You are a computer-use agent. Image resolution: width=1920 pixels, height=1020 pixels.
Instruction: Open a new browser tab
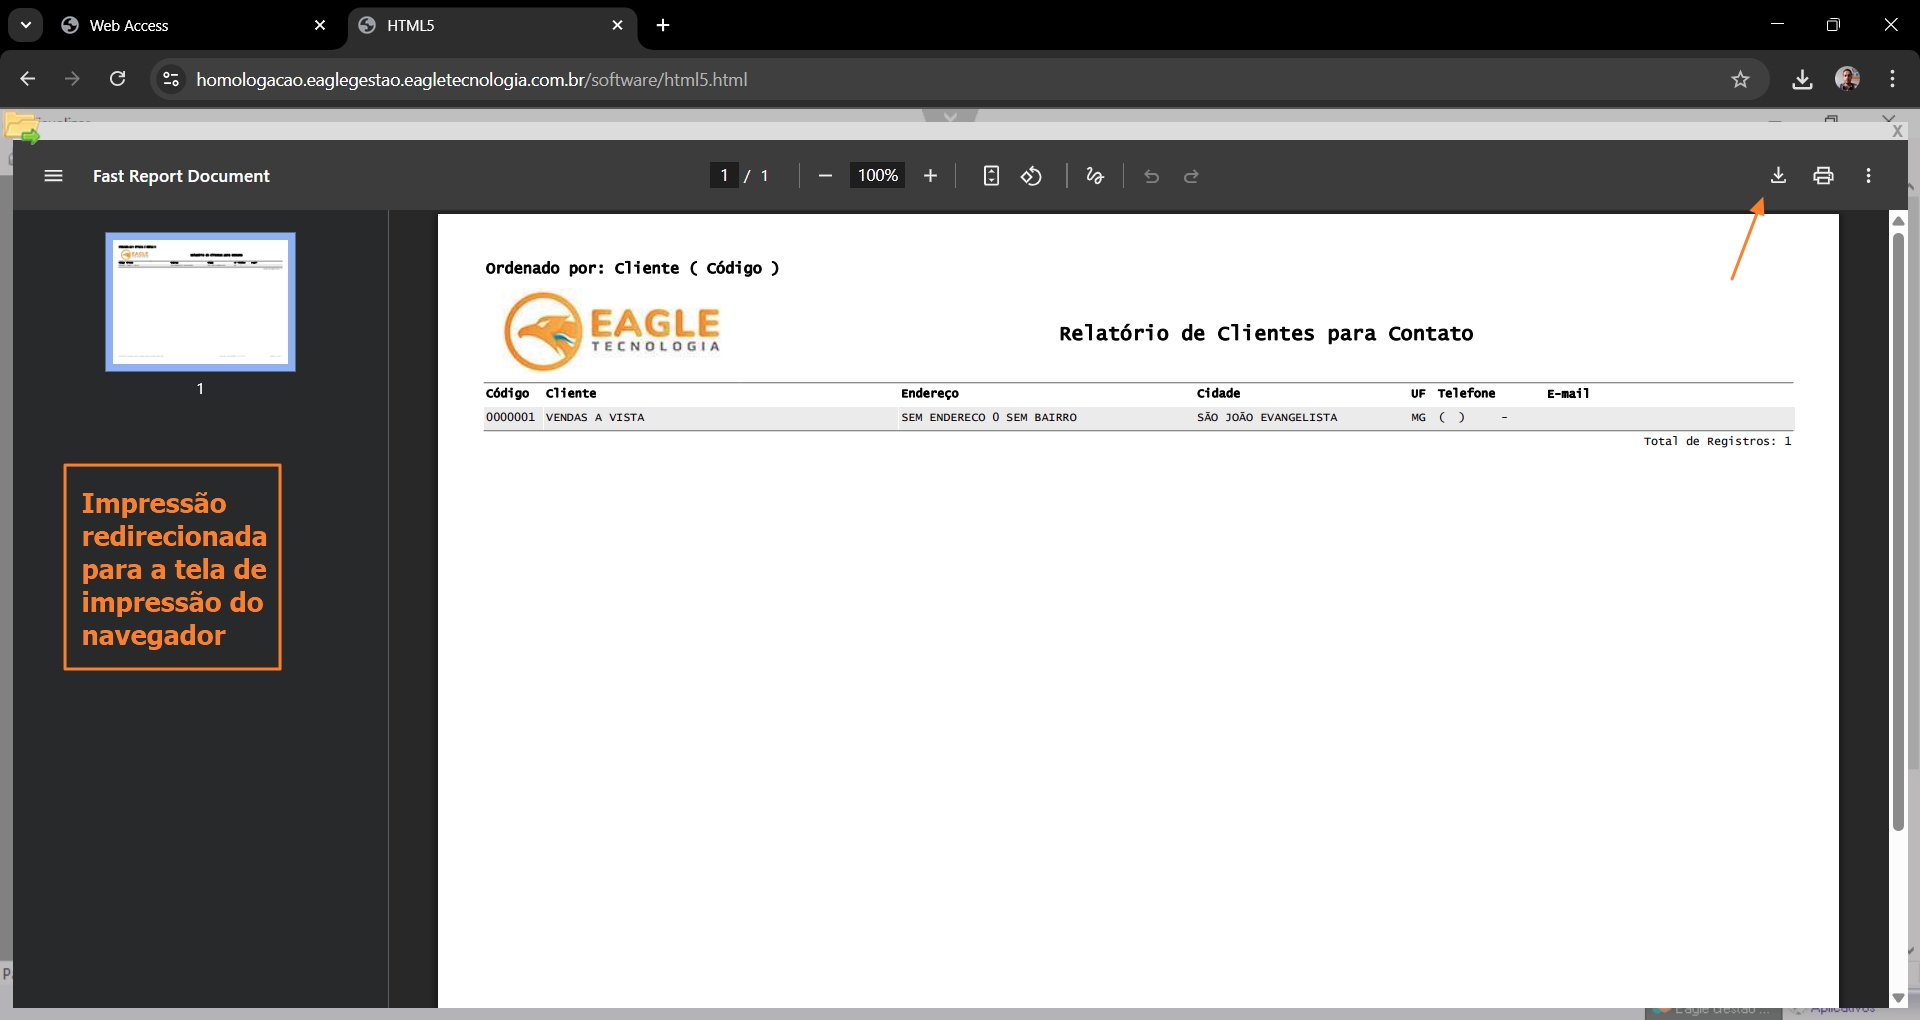pyautogui.click(x=663, y=25)
